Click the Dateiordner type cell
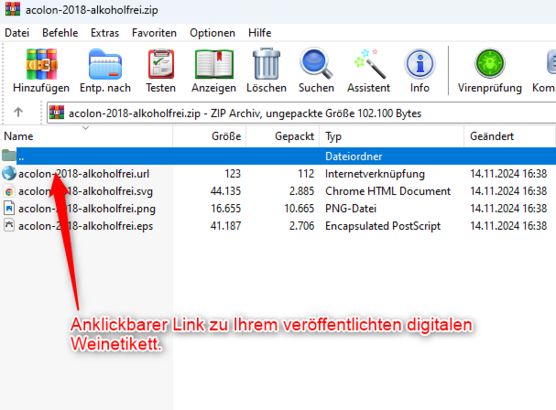556x410 pixels. point(354,156)
